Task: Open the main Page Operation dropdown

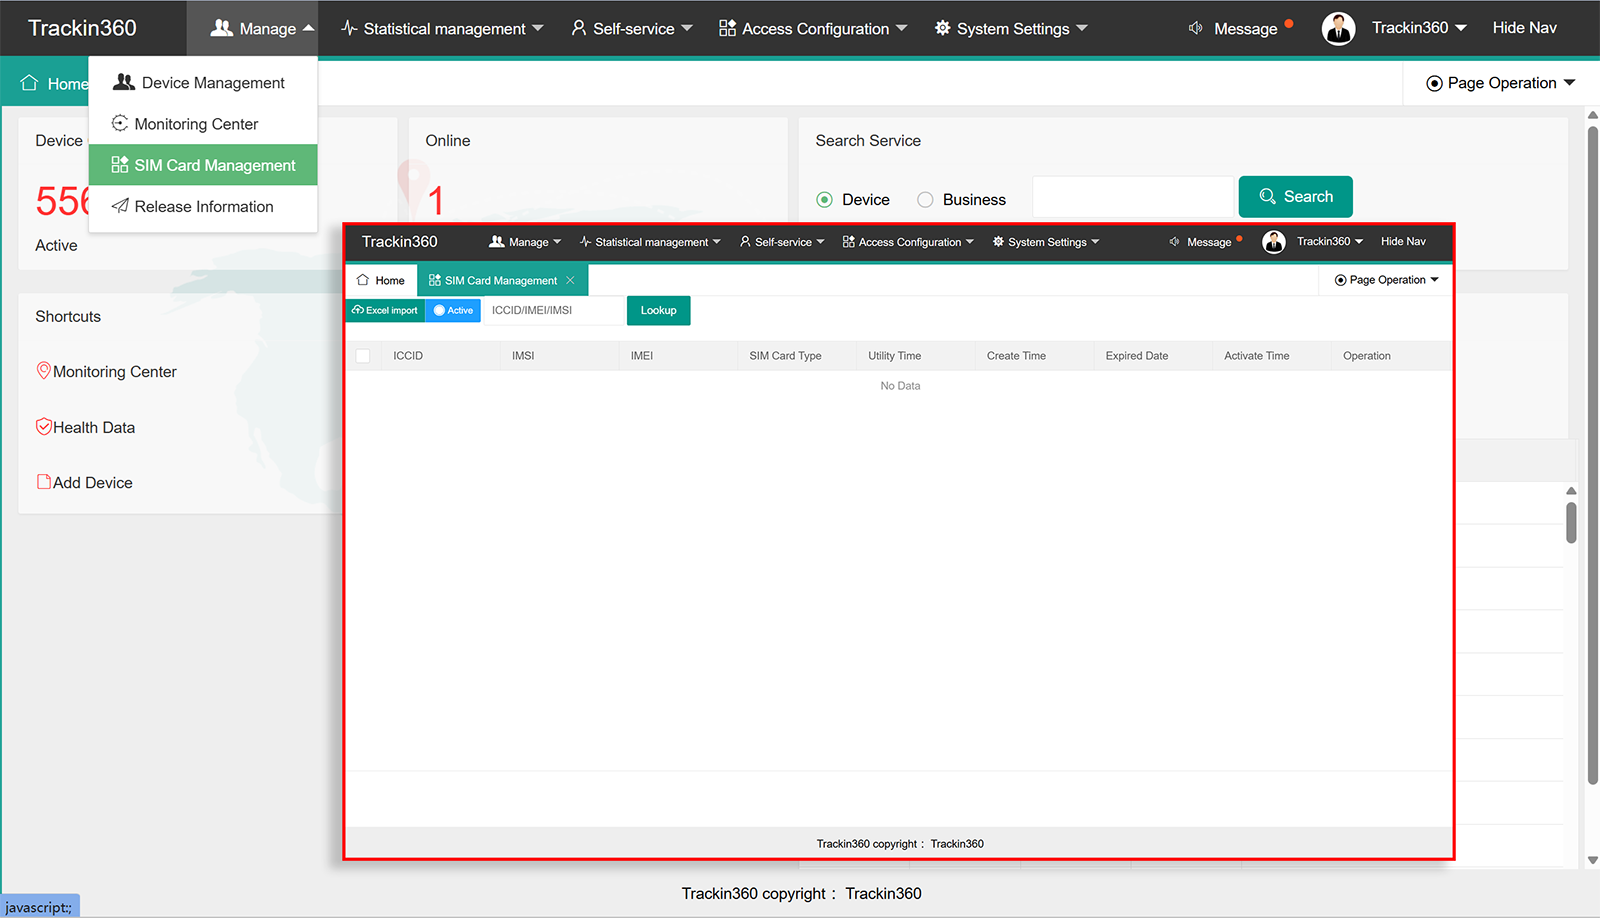Action: coord(1500,83)
